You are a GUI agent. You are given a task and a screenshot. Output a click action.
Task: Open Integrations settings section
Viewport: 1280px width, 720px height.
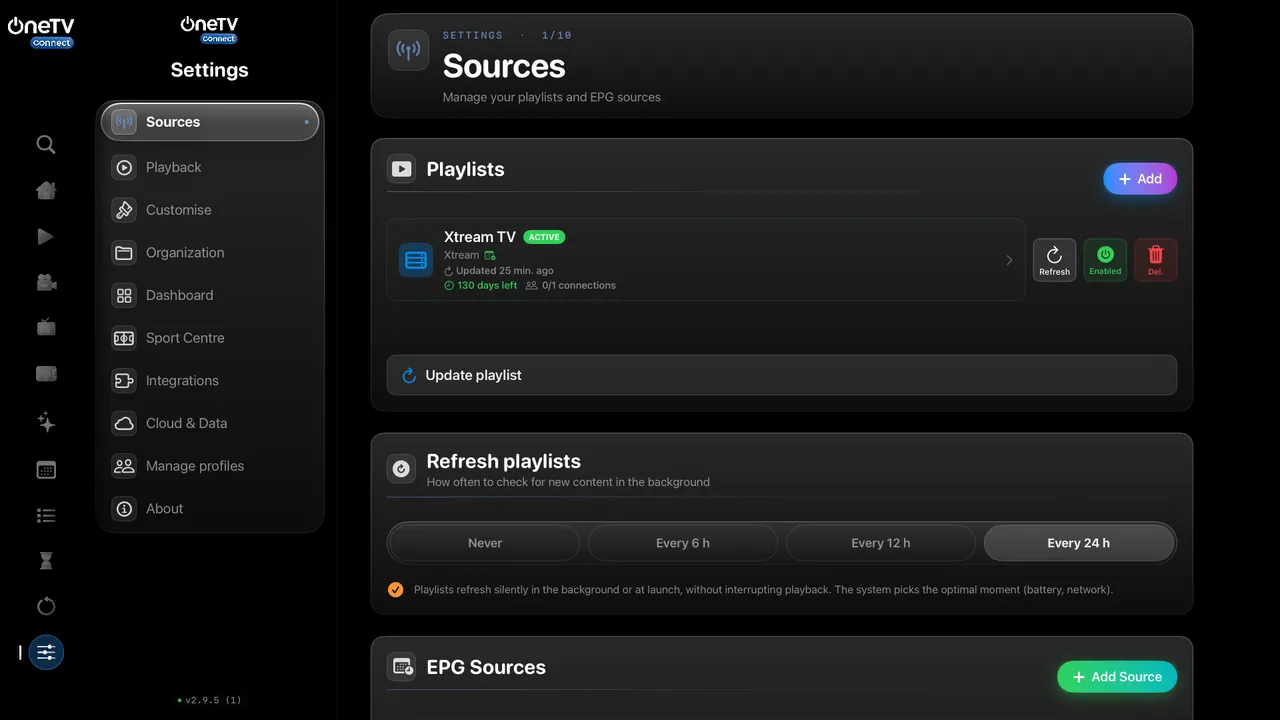(210, 381)
